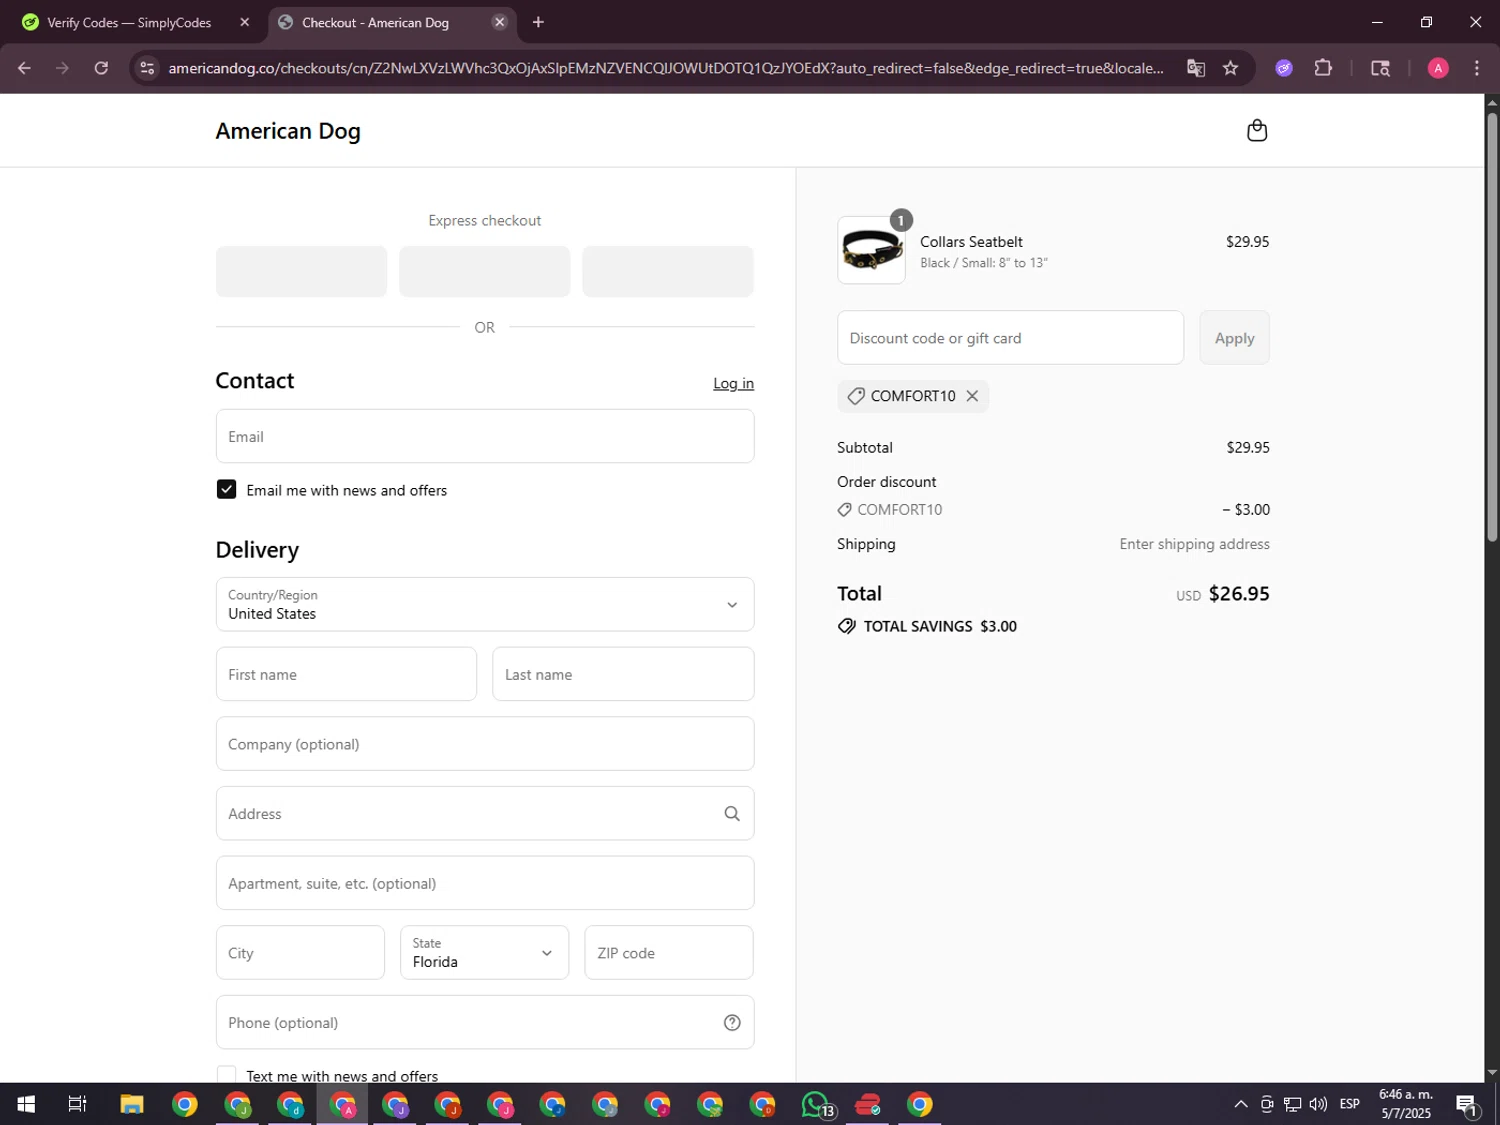Click the browser address bar URL

tap(665, 68)
